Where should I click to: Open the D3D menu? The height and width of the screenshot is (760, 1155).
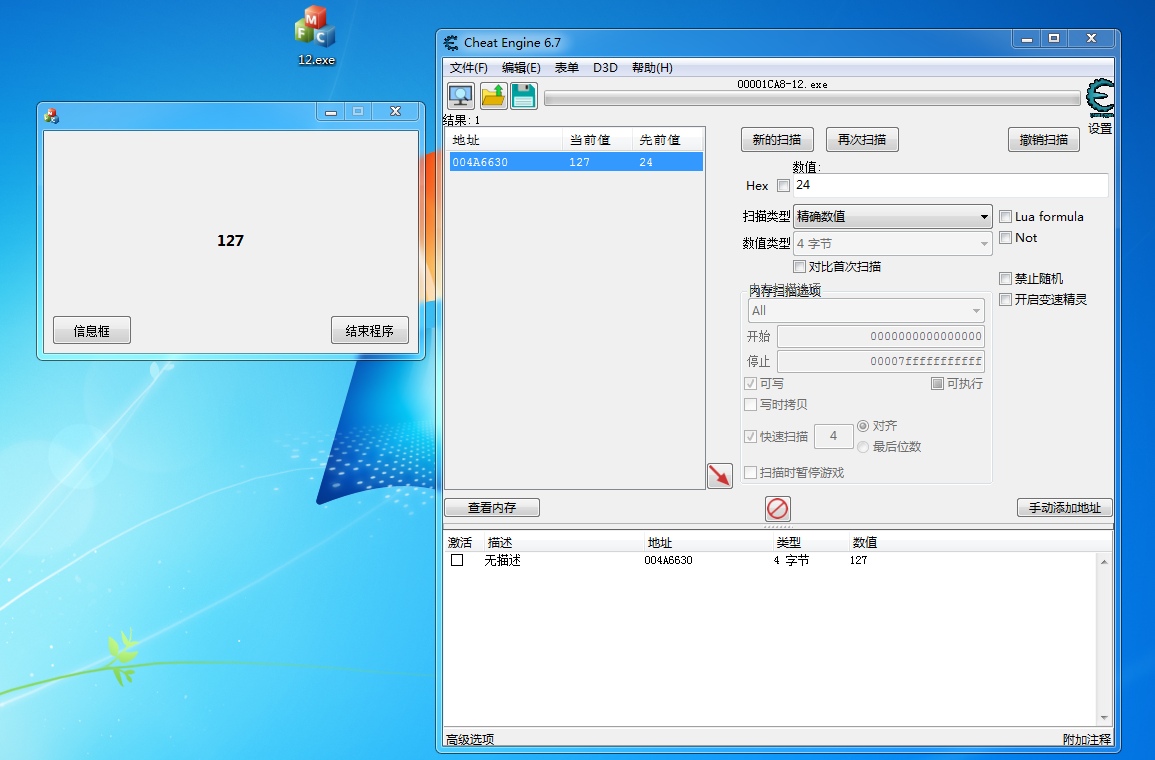click(605, 68)
